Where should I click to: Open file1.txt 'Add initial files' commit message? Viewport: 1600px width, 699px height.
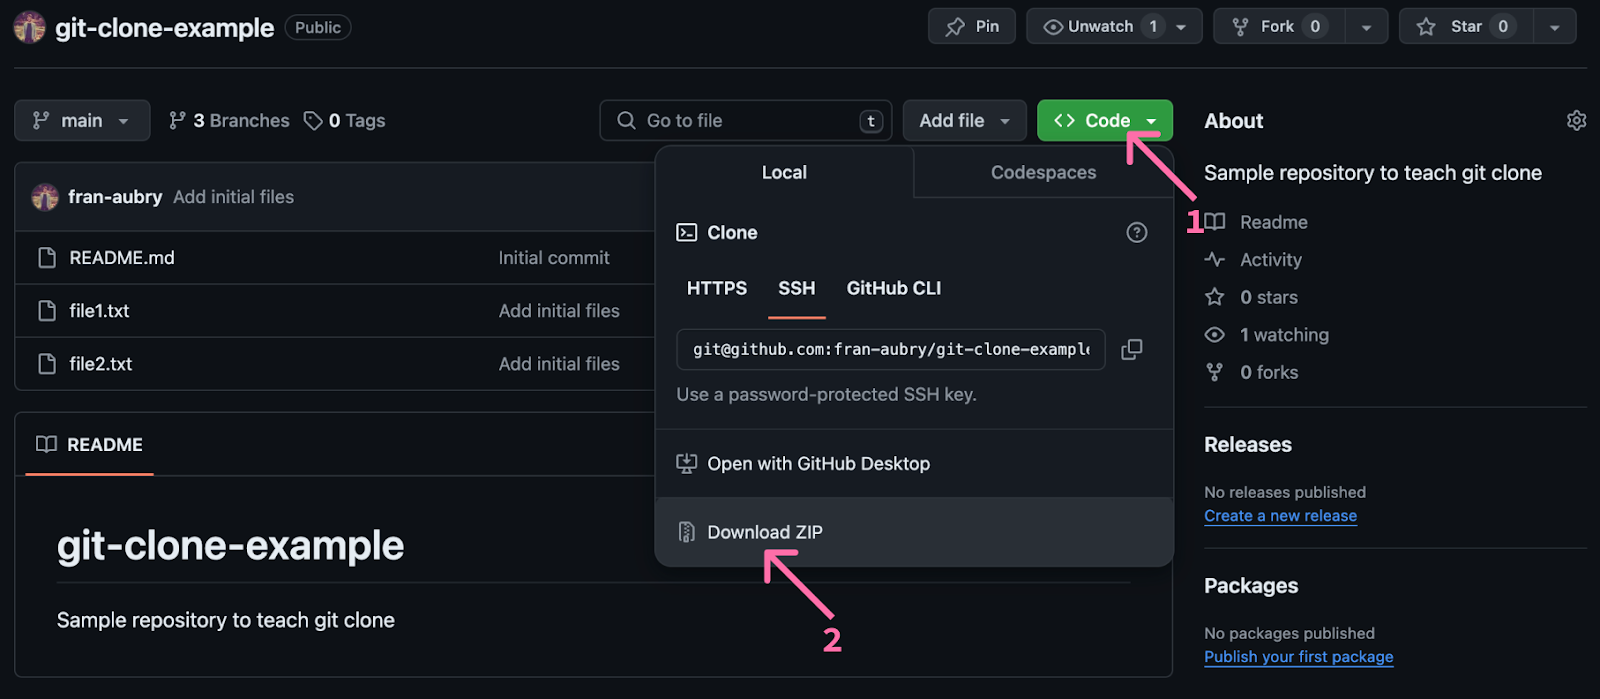(x=559, y=311)
